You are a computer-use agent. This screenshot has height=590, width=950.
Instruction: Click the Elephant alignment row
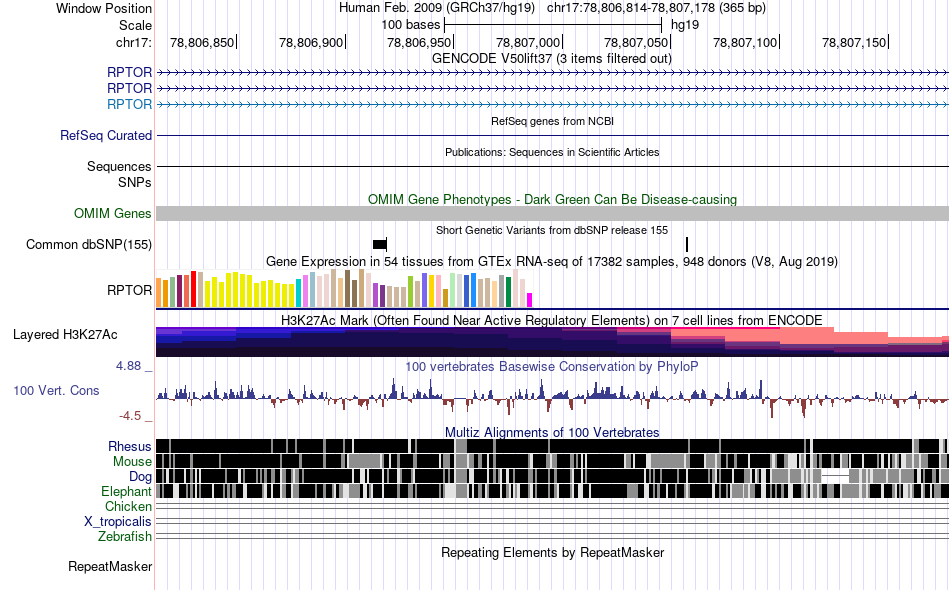tap(552, 491)
